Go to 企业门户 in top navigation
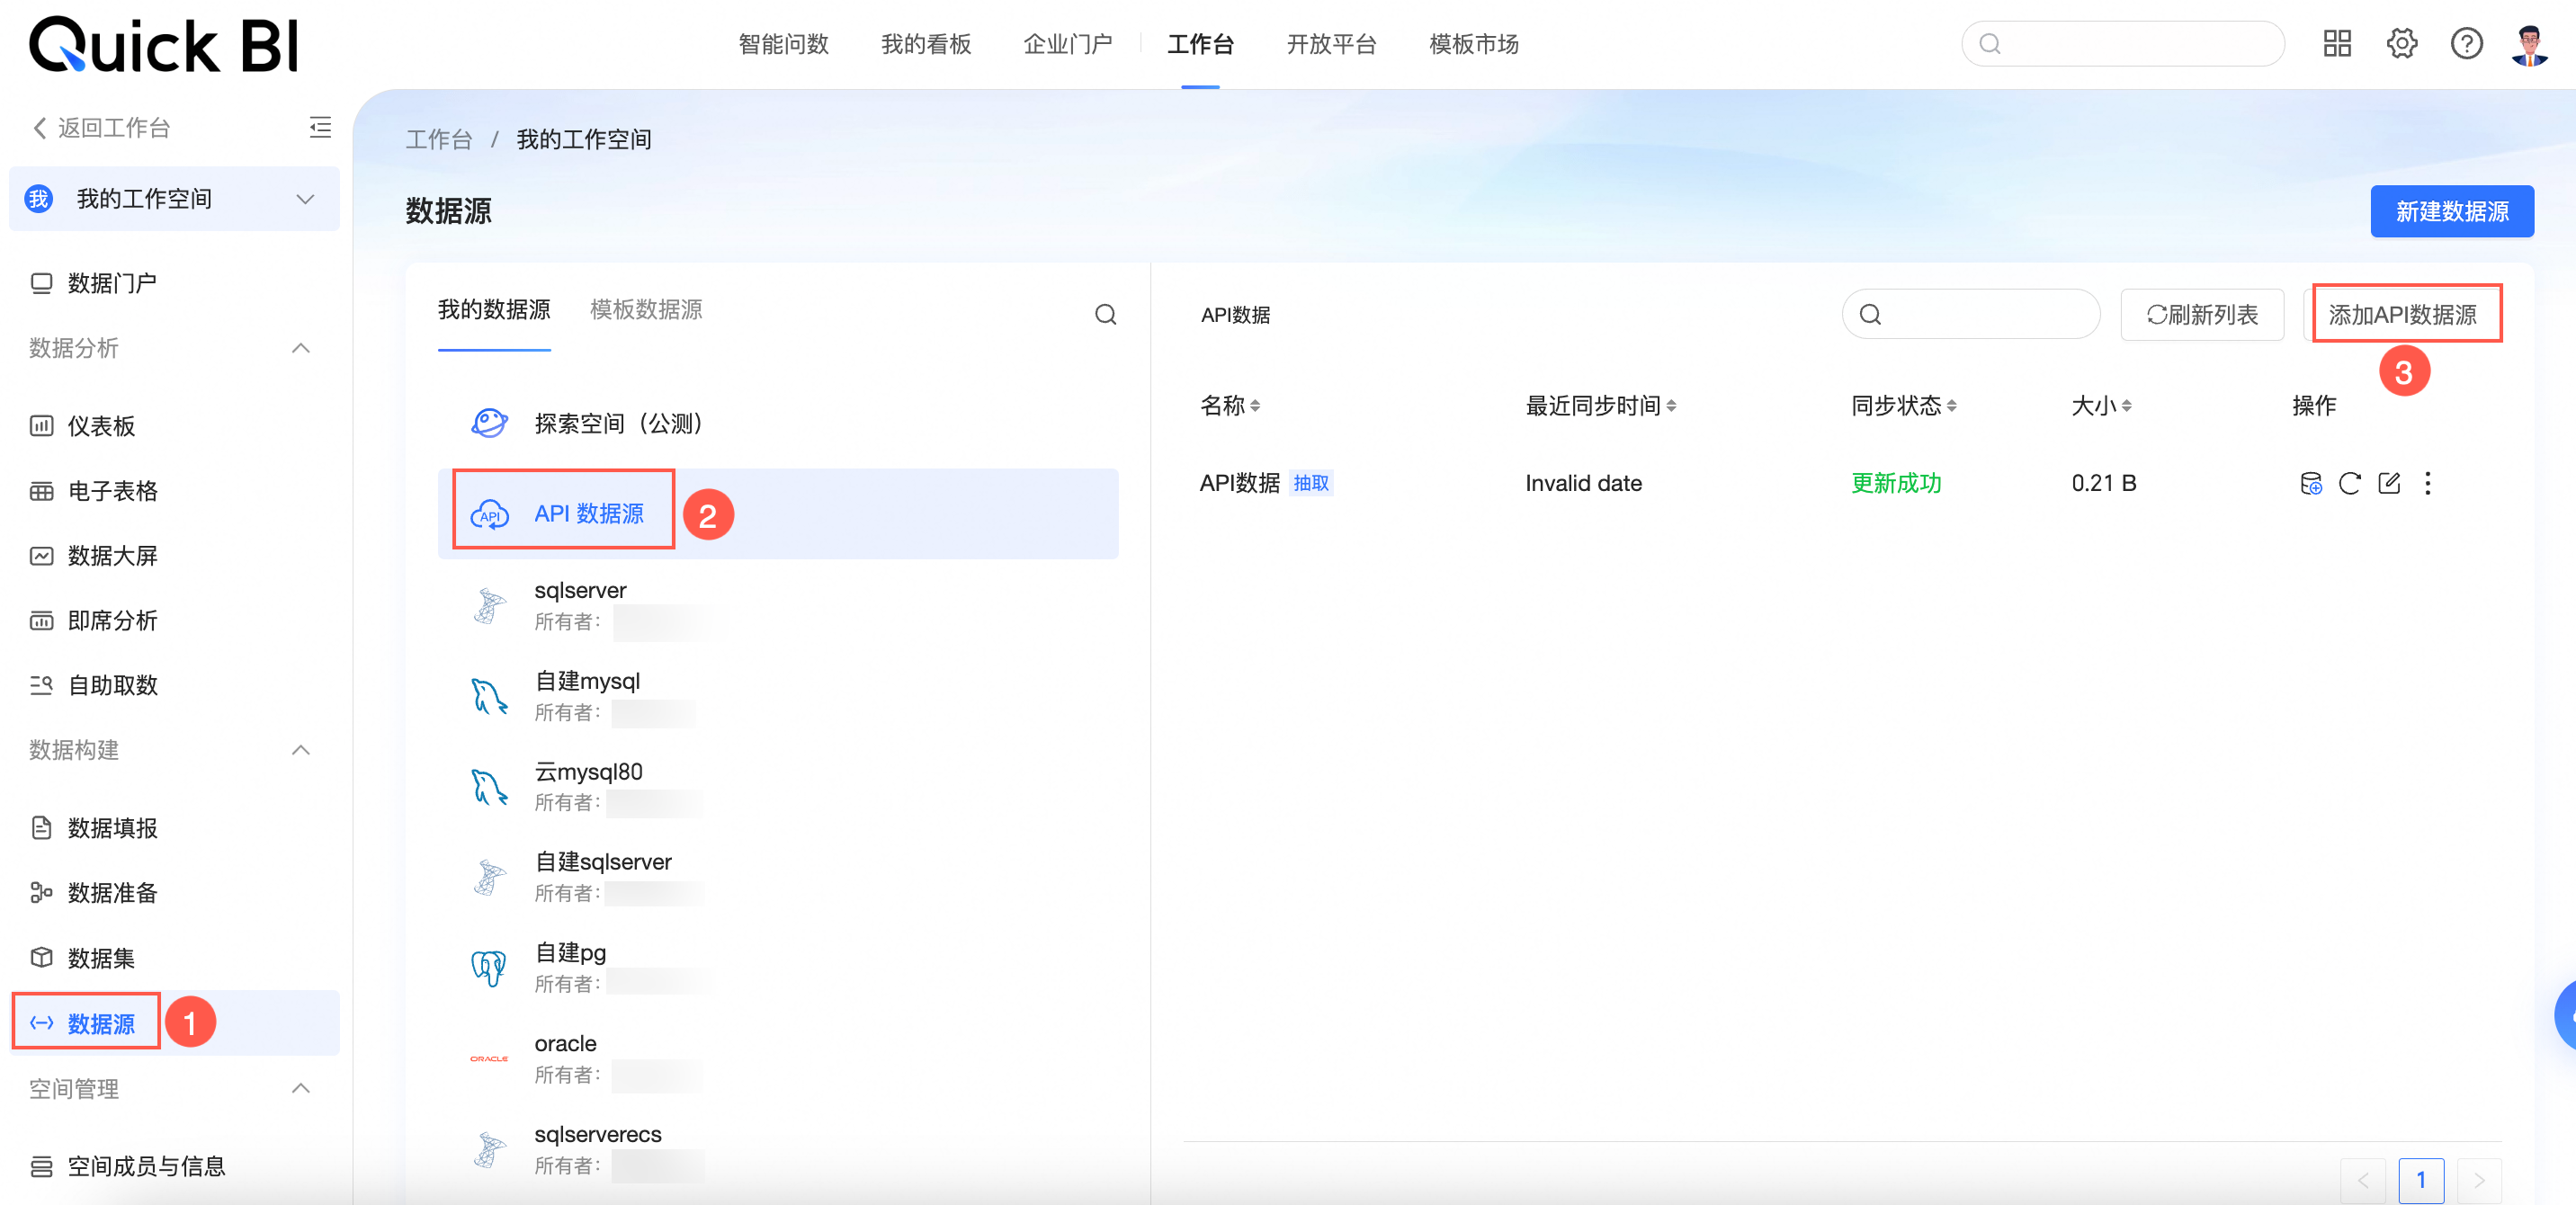 [x=1068, y=44]
